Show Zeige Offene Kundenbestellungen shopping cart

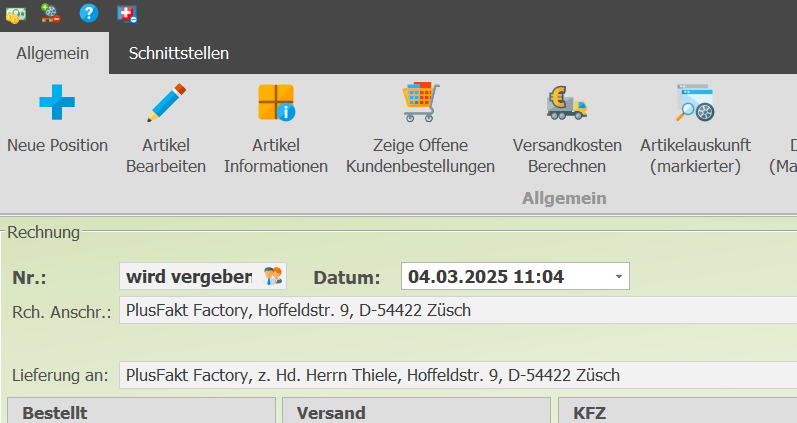tap(420, 102)
